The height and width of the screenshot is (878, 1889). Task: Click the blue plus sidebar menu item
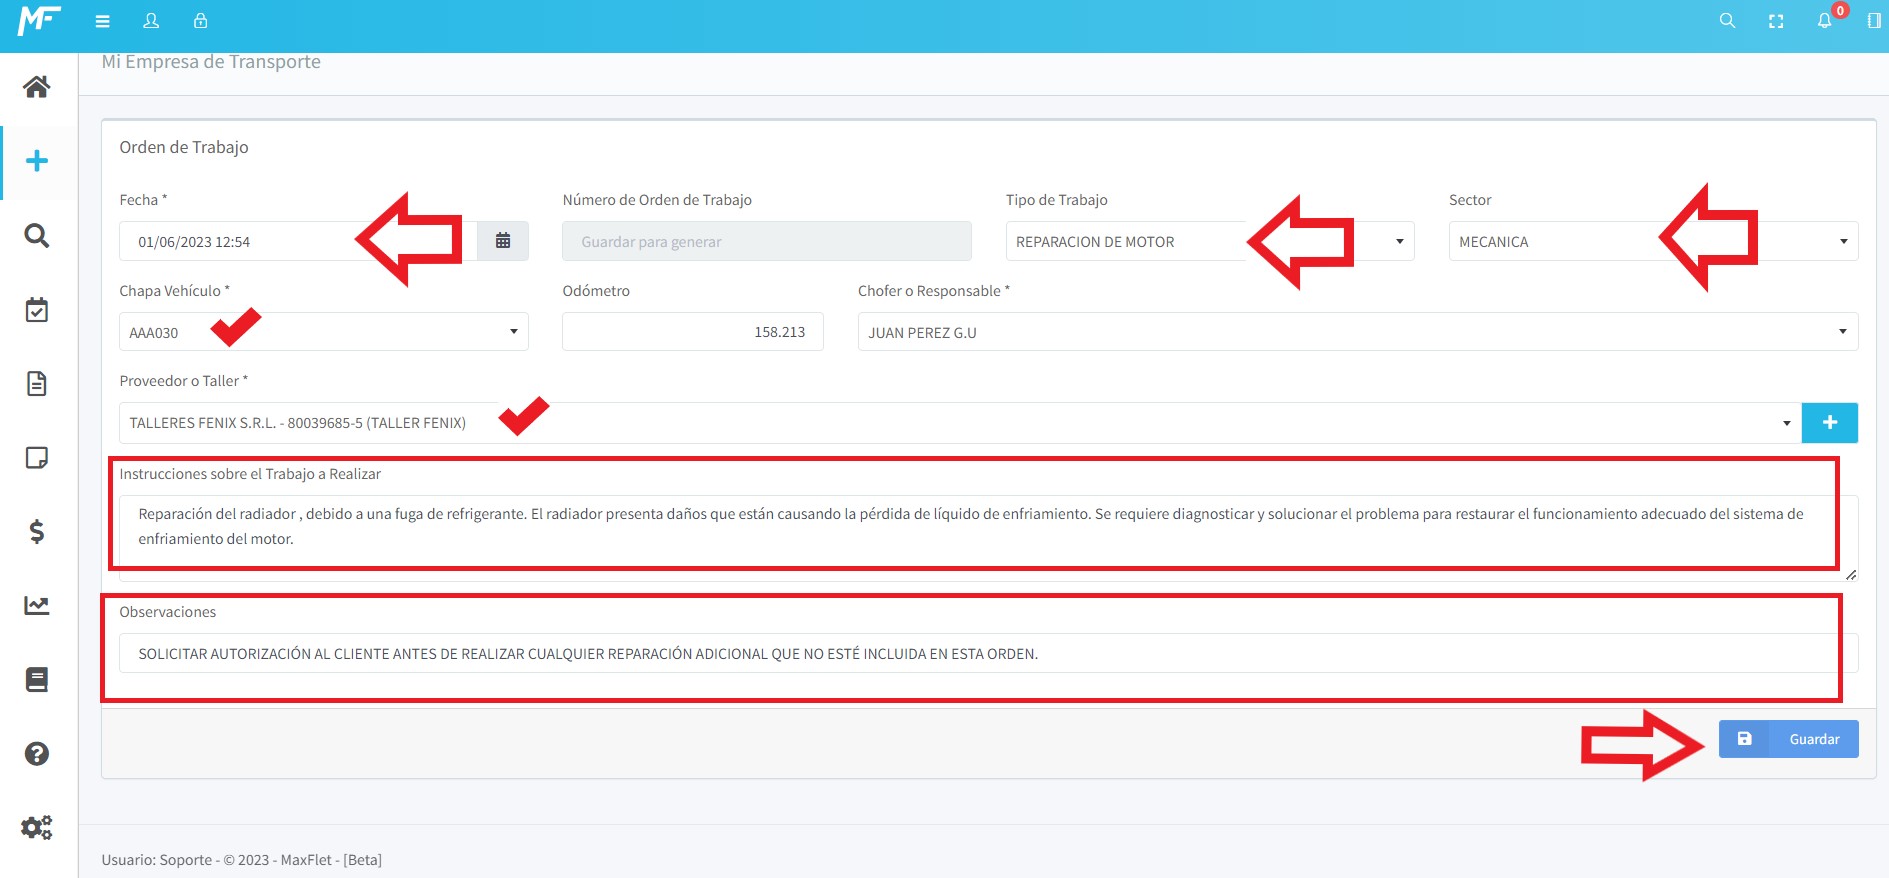point(37,161)
